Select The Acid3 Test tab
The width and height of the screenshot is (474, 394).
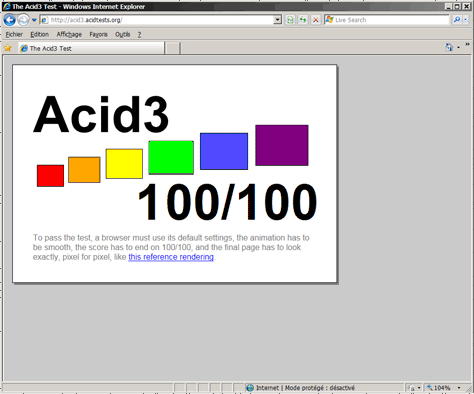(91, 48)
